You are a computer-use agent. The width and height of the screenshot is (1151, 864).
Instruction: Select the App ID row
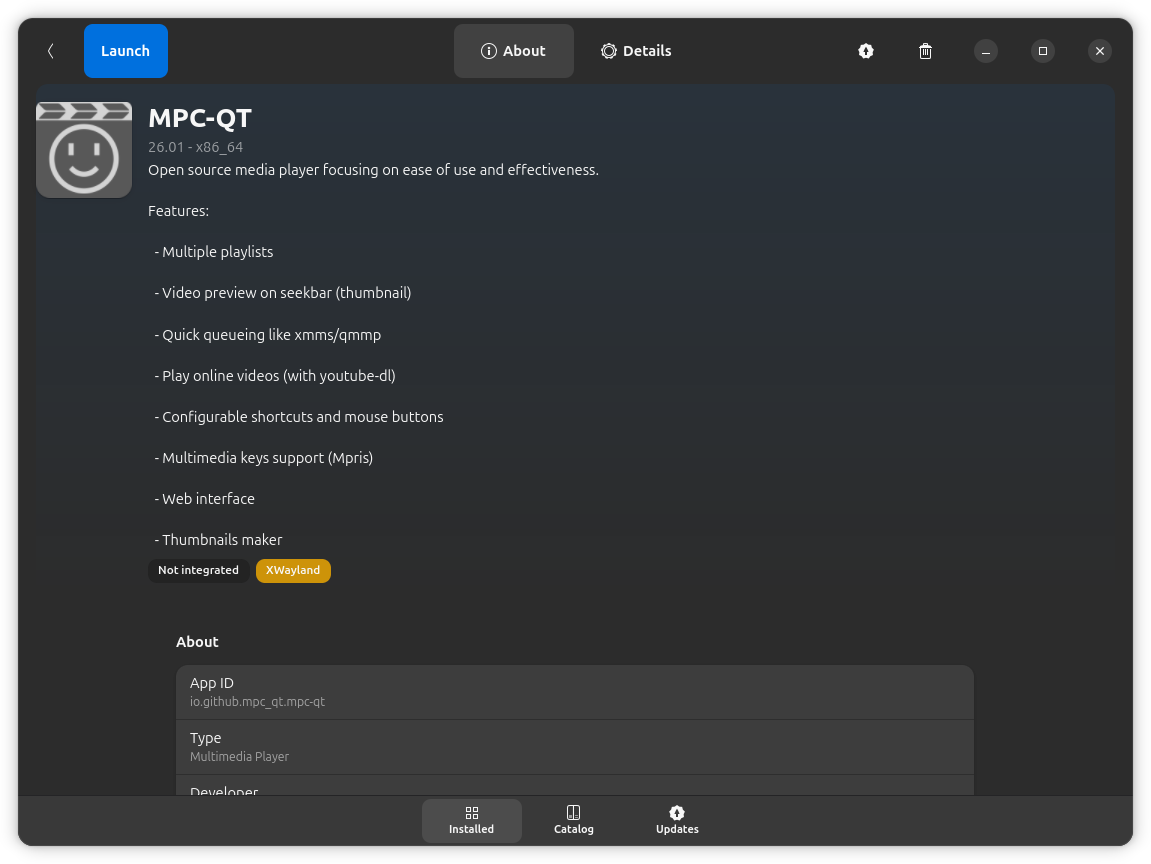coord(574,692)
